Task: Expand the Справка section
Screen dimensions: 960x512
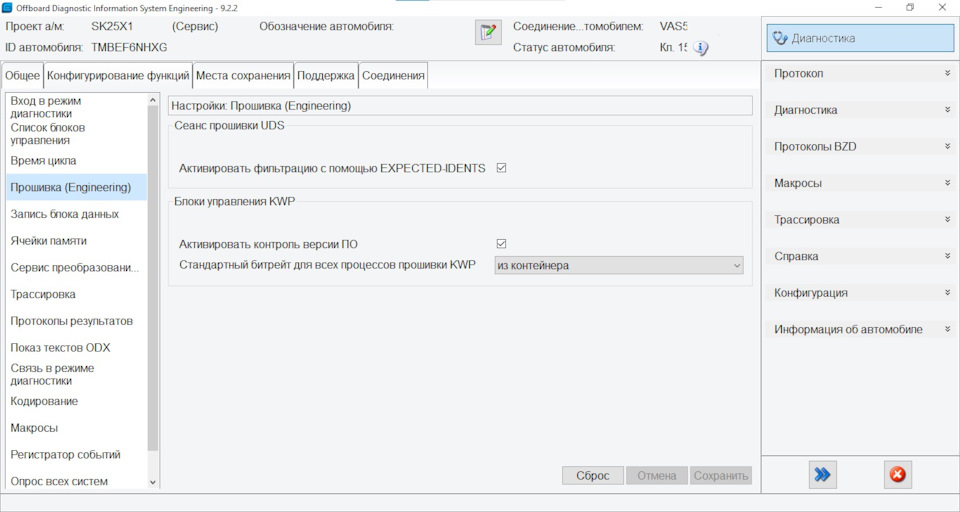Action: pyautogui.click(x=860, y=256)
